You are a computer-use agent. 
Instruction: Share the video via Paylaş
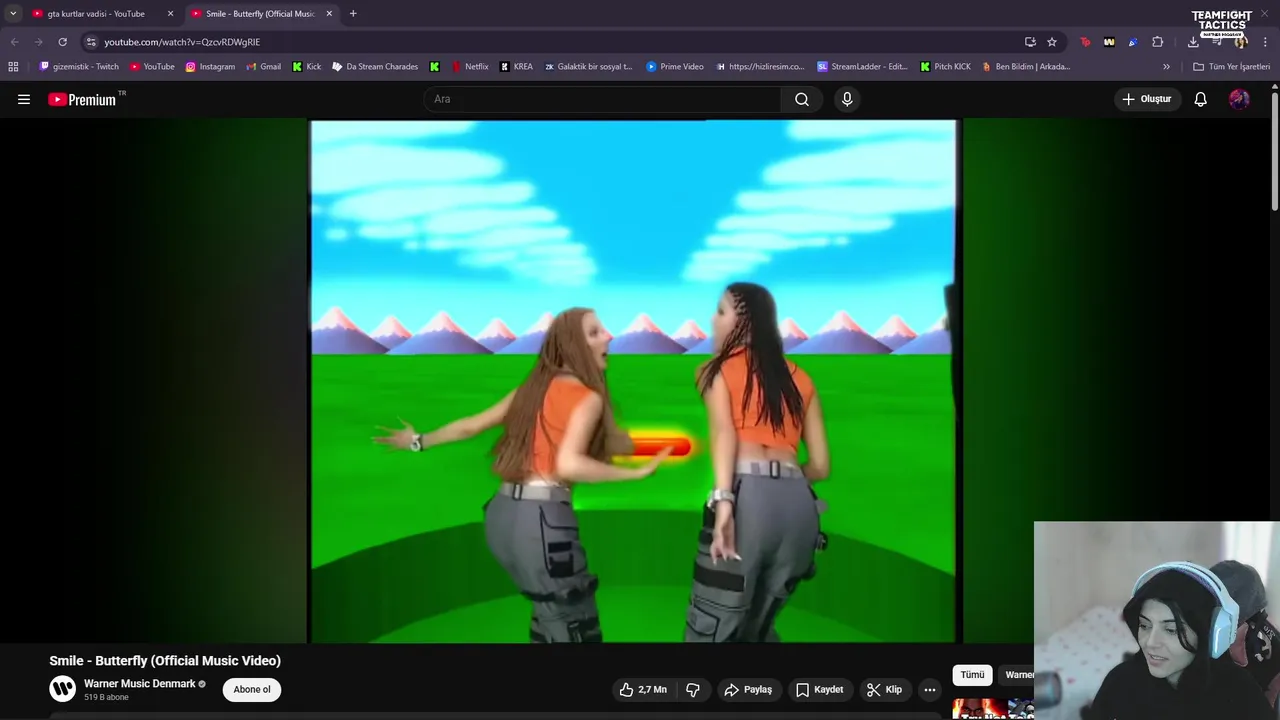748,690
